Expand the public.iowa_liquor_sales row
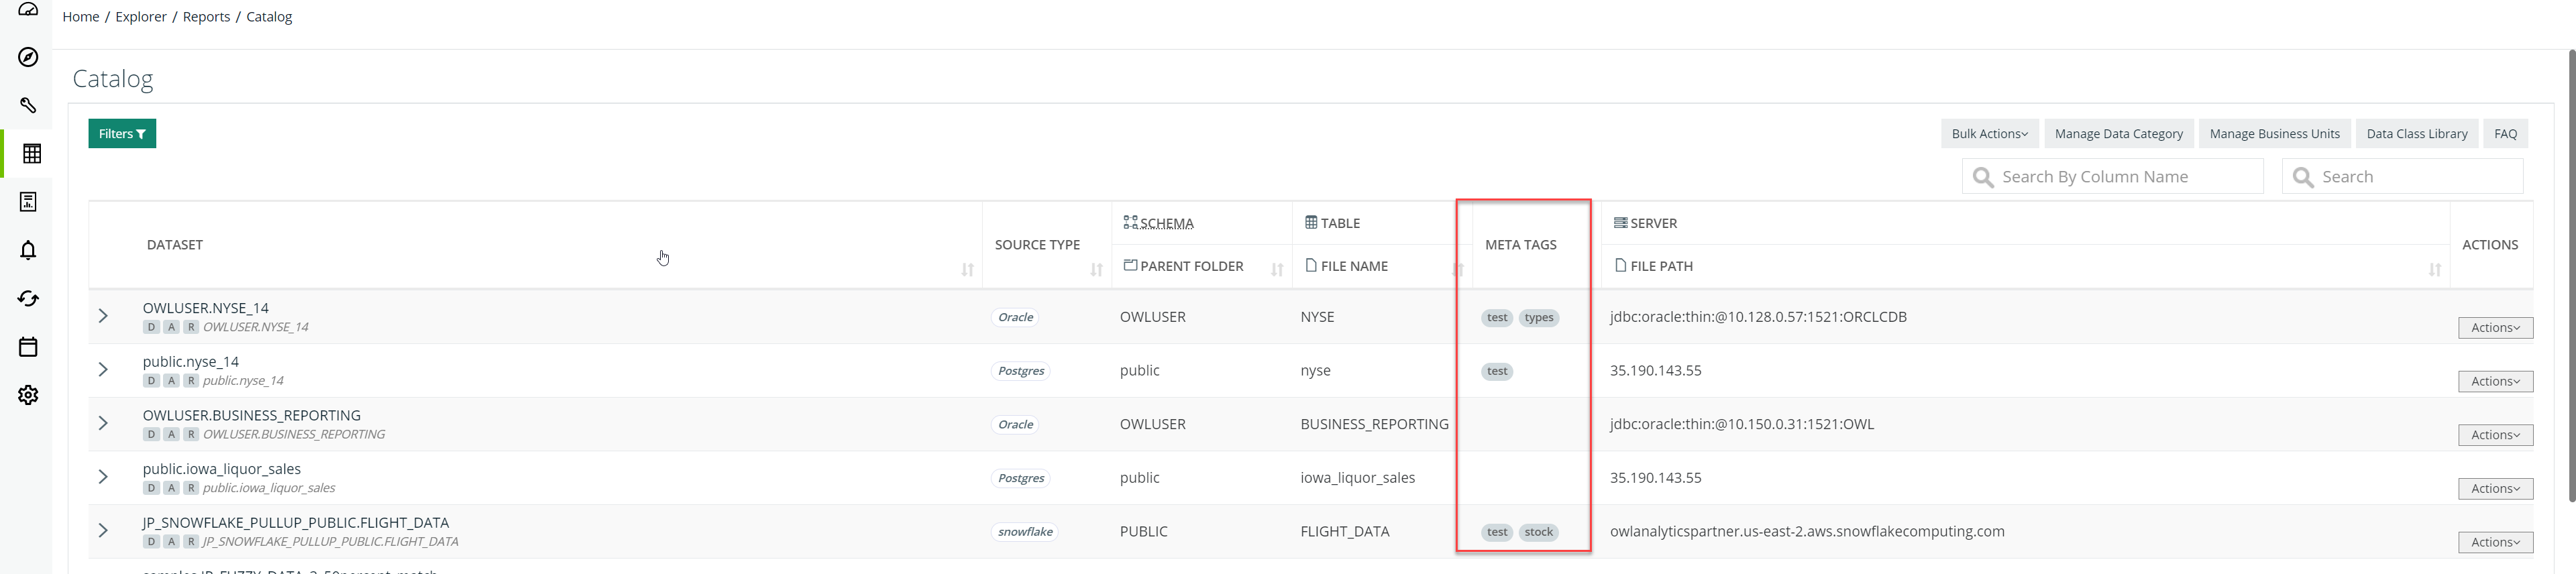The height and width of the screenshot is (574, 2576). pyautogui.click(x=103, y=477)
